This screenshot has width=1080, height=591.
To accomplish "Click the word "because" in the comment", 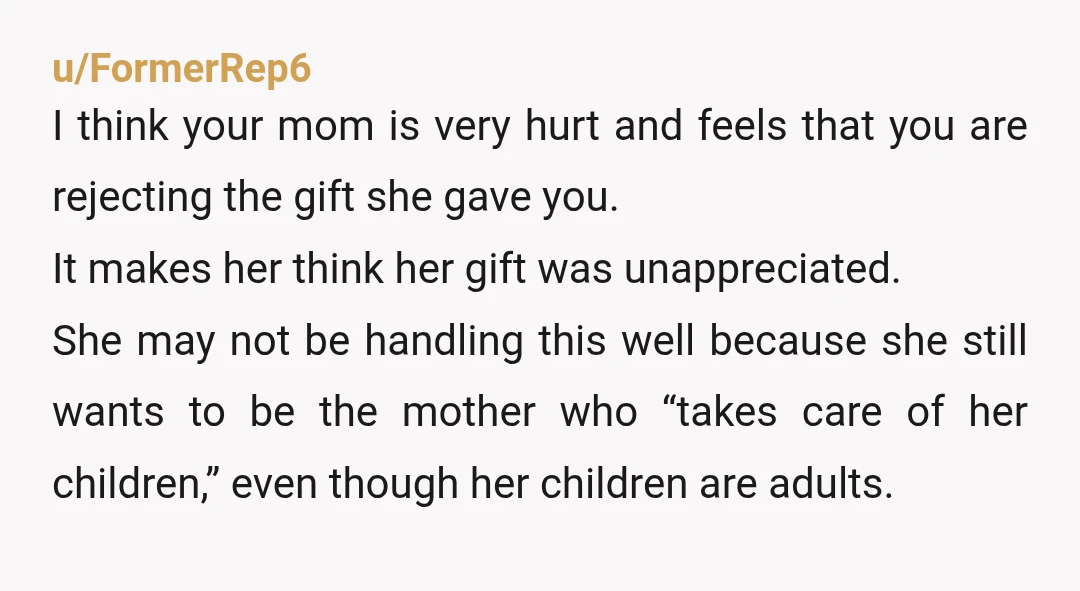I will coord(787,340).
